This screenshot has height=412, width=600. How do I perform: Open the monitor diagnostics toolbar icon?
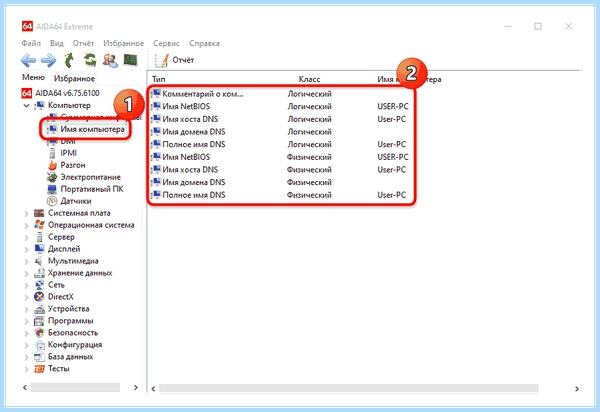click(130, 60)
